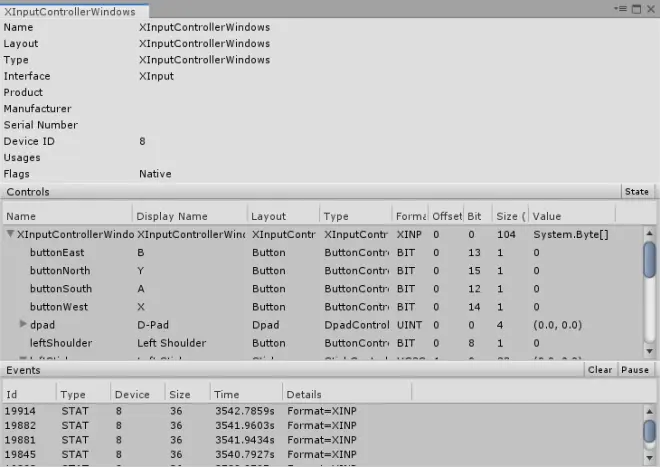Click the Events vertical scrollbar thumb
This screenshot has height=467, width=660.
[x=649, y=431]
